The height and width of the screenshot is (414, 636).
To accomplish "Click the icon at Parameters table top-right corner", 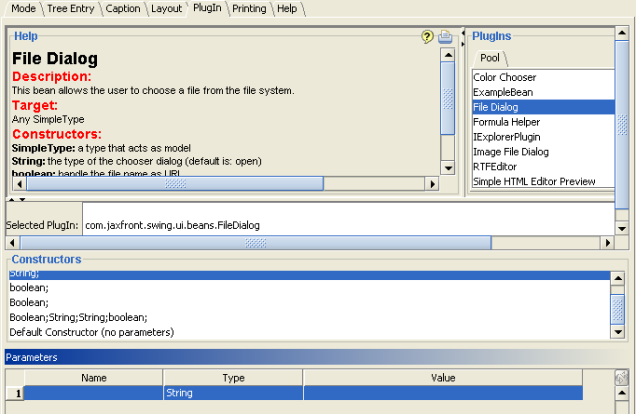I will [x=621, y=377].
